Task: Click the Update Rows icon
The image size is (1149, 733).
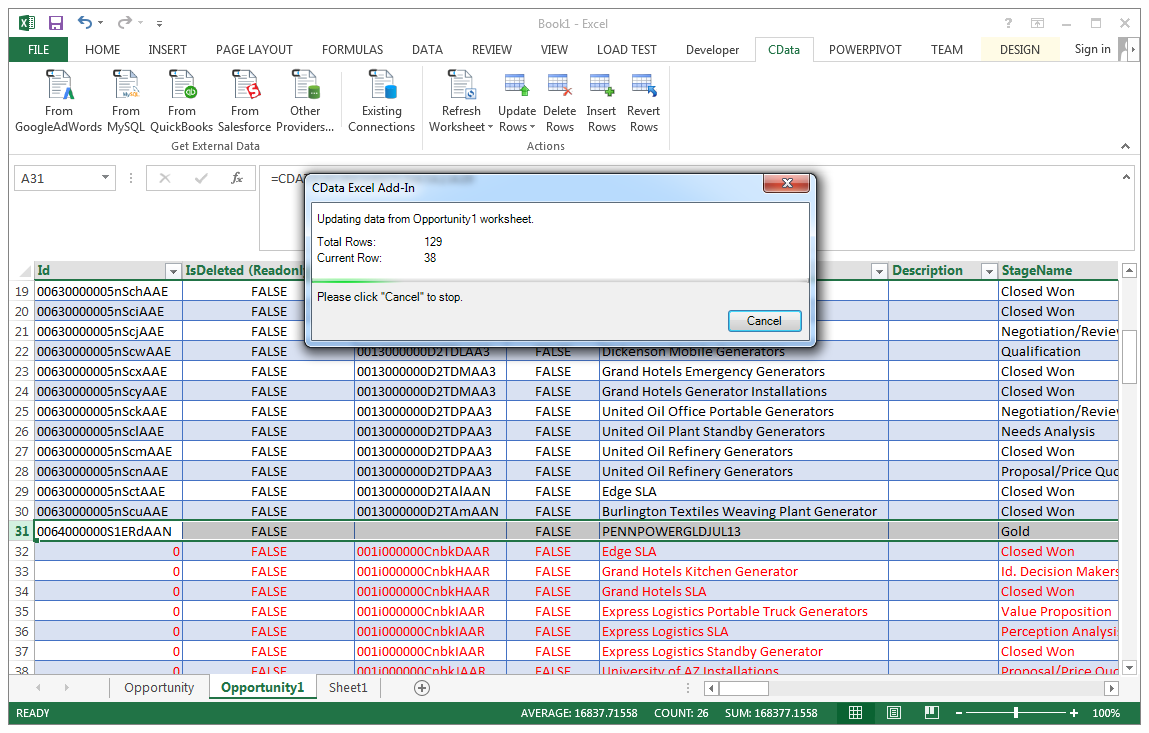Action: click(517, 85)
